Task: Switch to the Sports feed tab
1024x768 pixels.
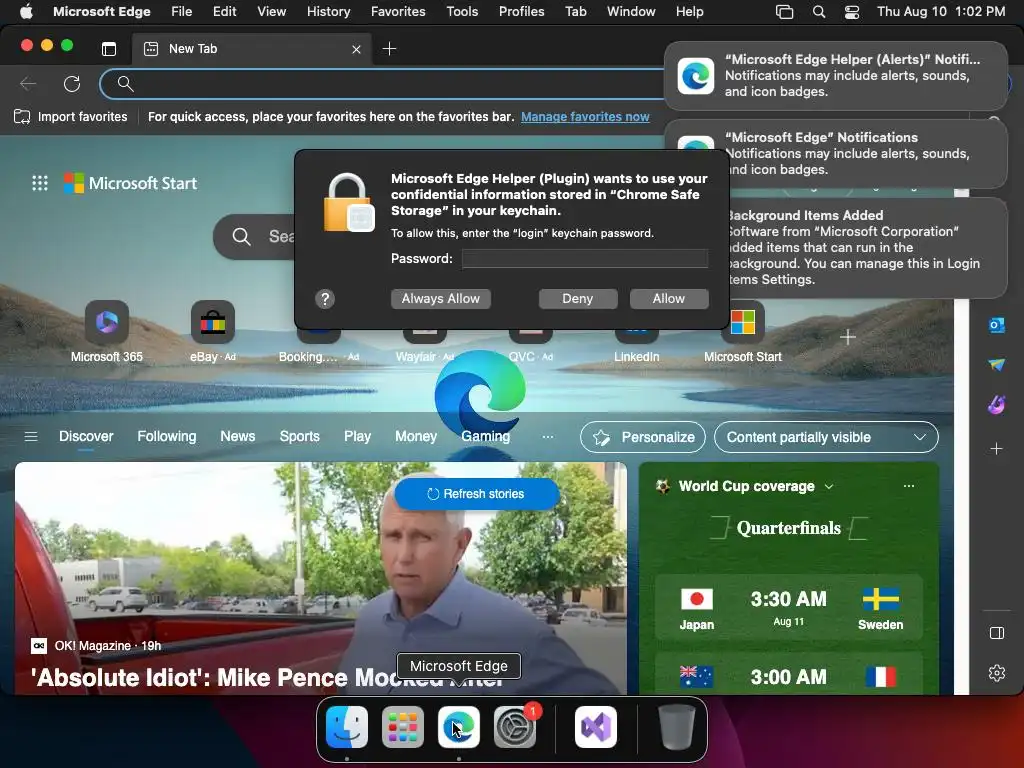Action: [x=300, y=436]
